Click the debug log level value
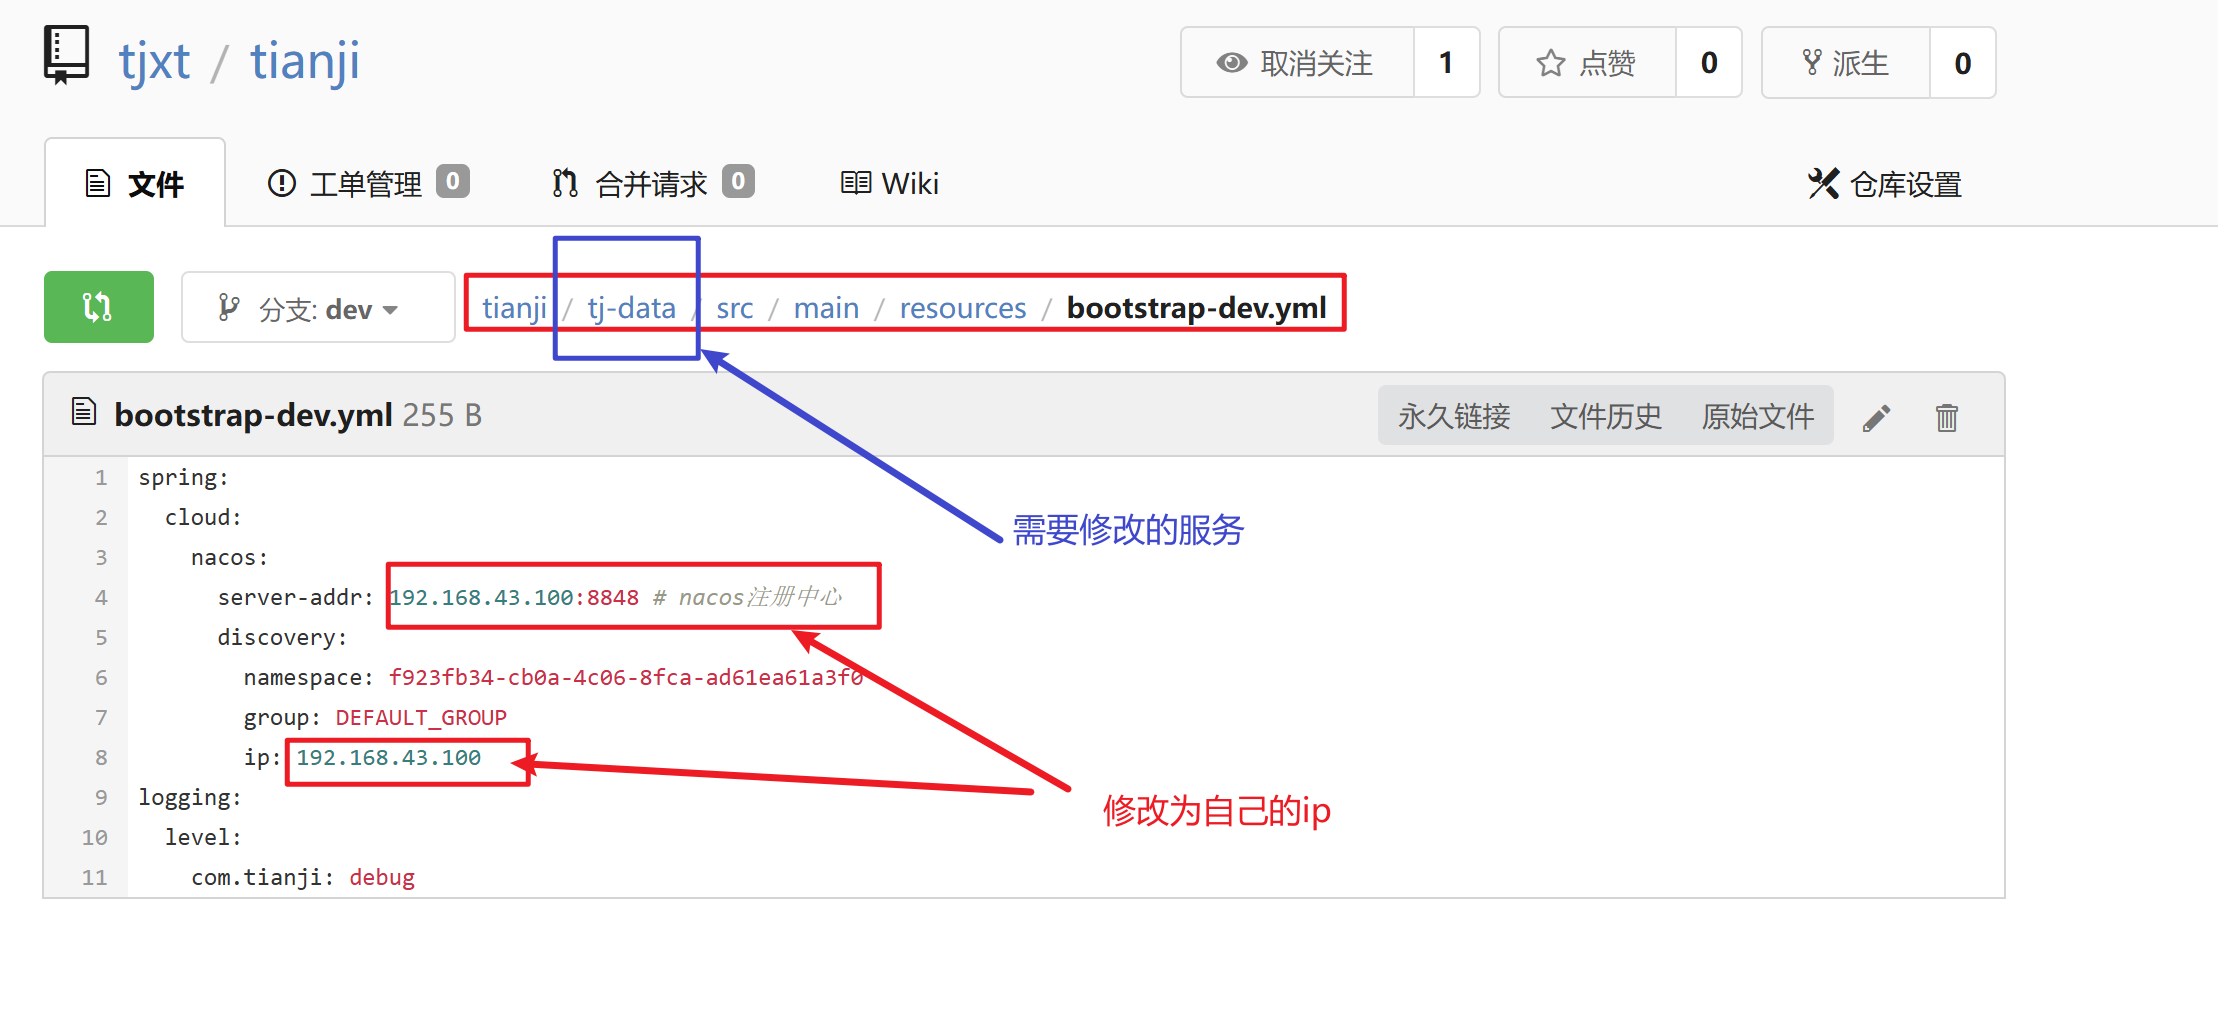 (x=382, y=878)
